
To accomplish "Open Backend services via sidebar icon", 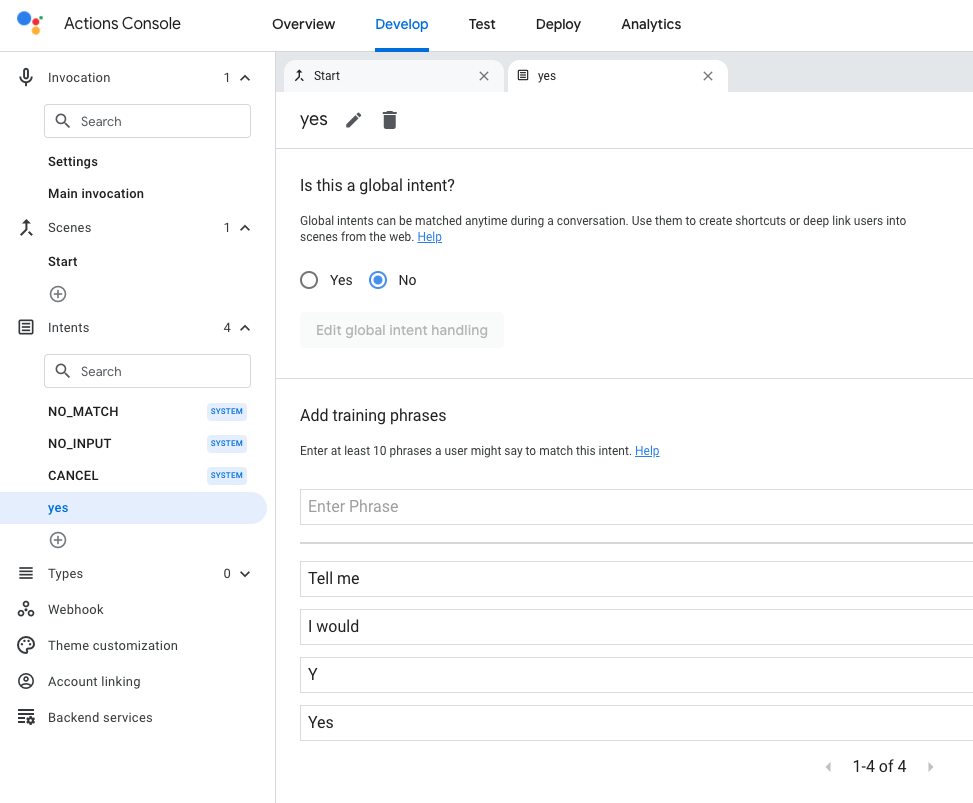I will click(25, 717).
